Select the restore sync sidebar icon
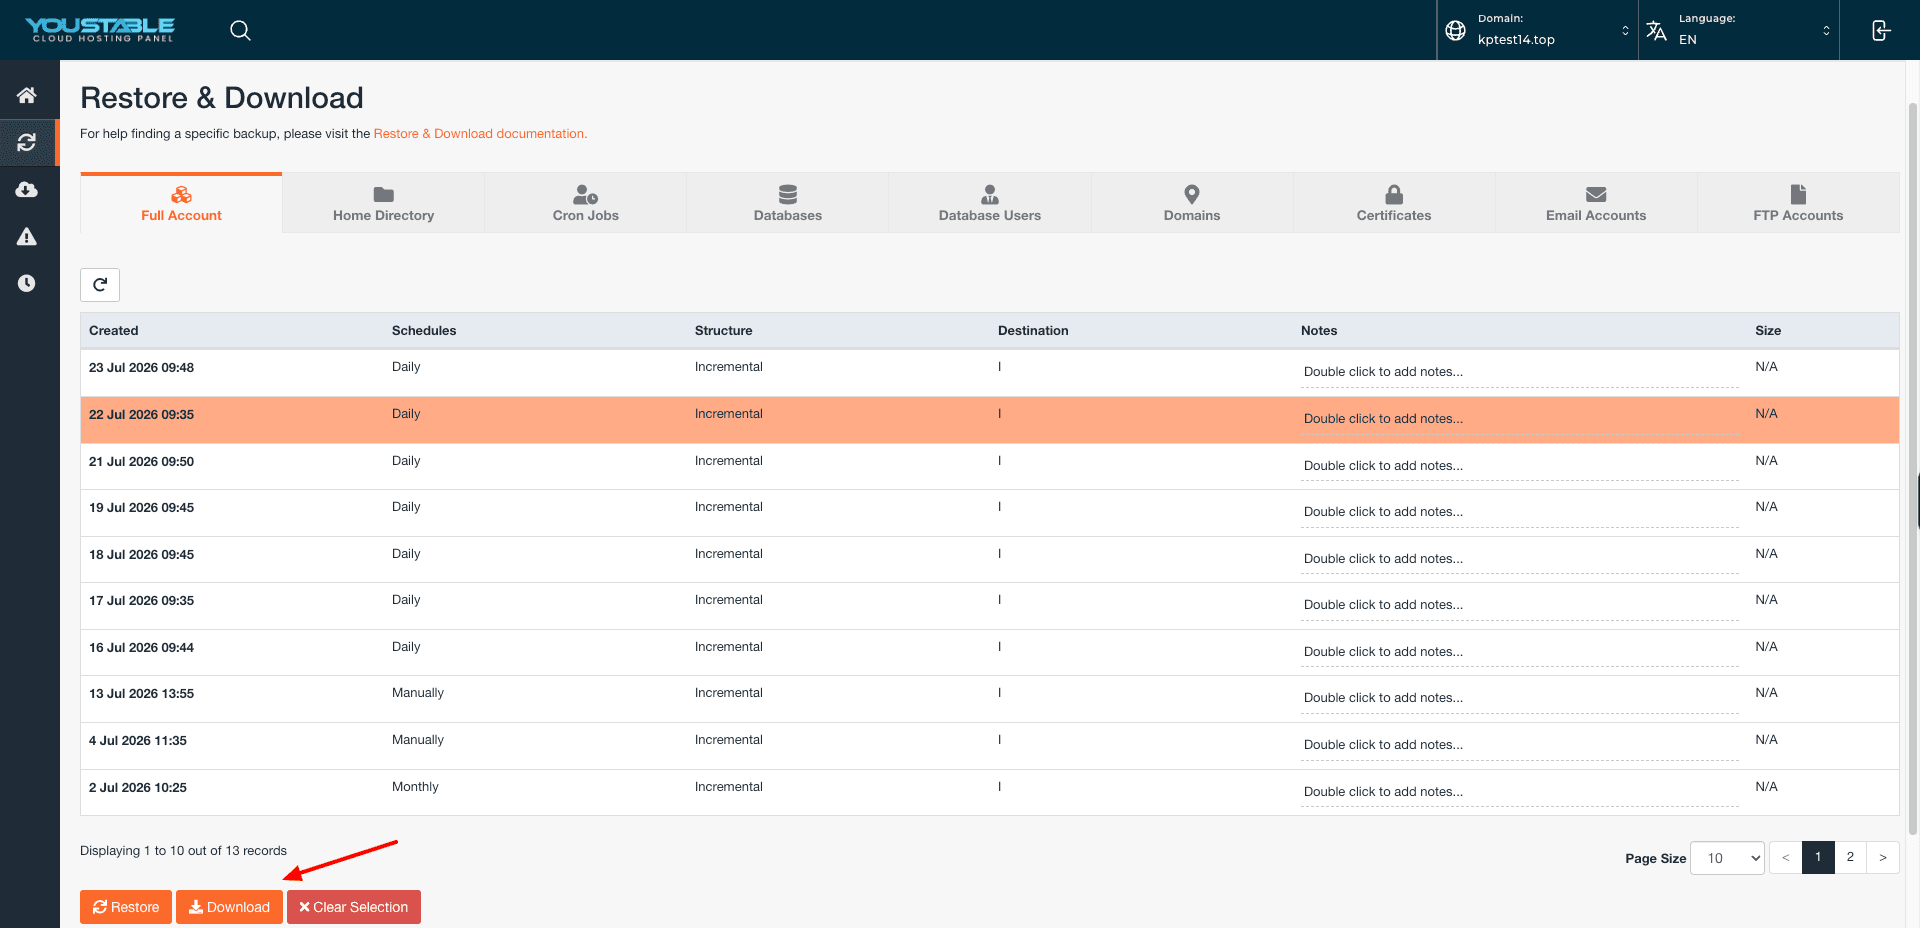The width and height of the screenshot is (1920, 928). click(27, 142)
